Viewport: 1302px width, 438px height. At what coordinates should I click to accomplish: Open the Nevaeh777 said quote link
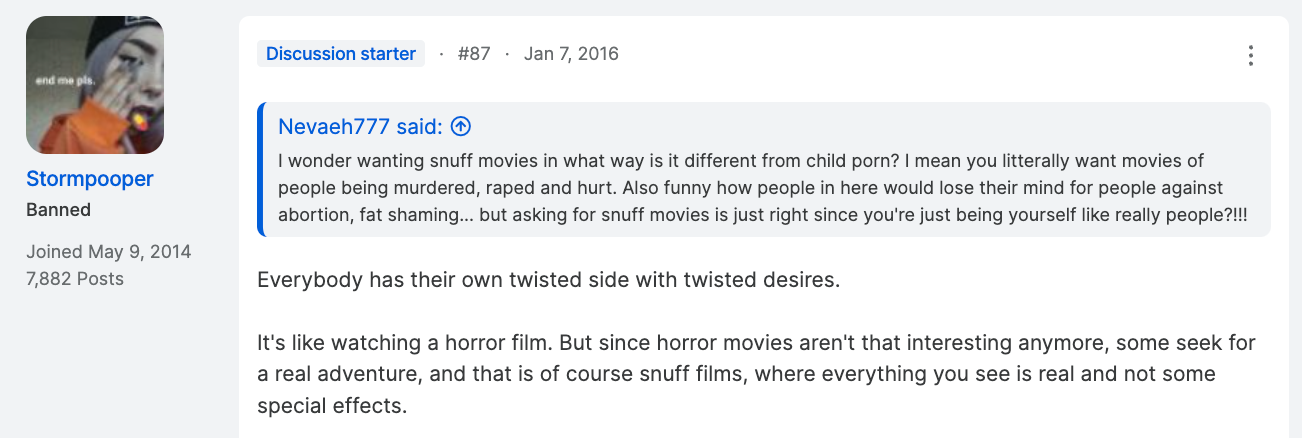pos(360,127)
